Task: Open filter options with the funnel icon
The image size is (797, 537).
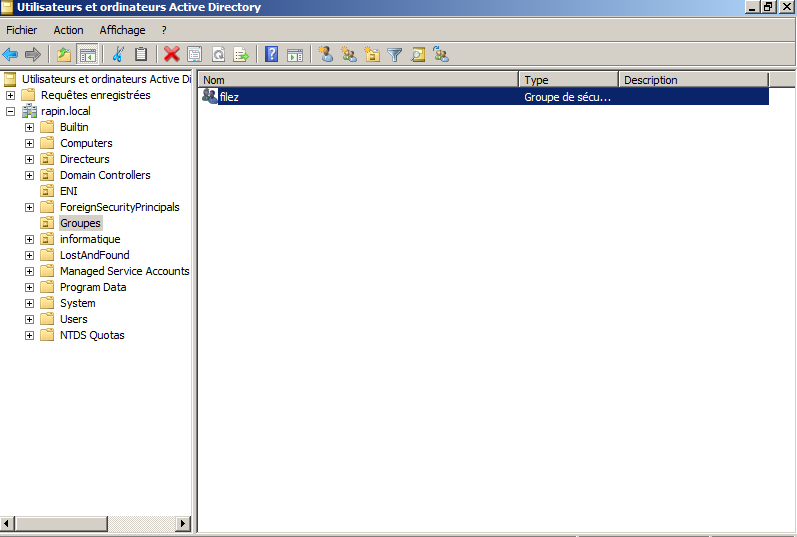Action: click(394, 54)
